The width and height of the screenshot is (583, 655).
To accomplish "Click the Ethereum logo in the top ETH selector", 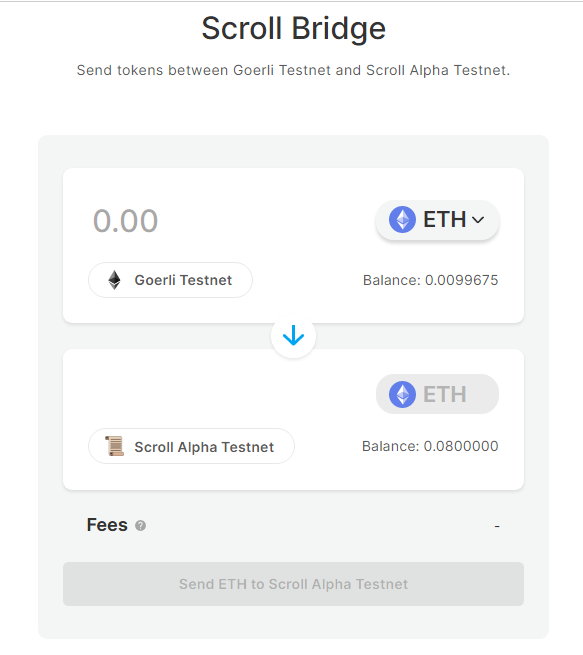I will click(x=402, y=219).
